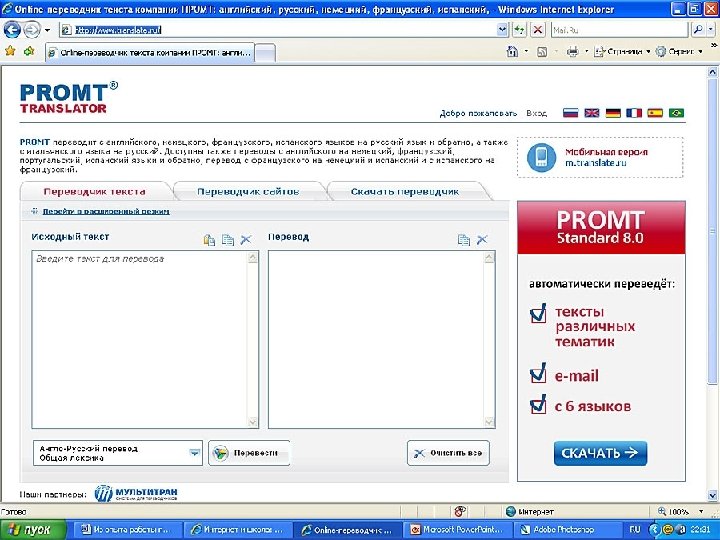720x540 pixels.
Task: Click the Очистить все button
Action: click(x=448, y=453)
